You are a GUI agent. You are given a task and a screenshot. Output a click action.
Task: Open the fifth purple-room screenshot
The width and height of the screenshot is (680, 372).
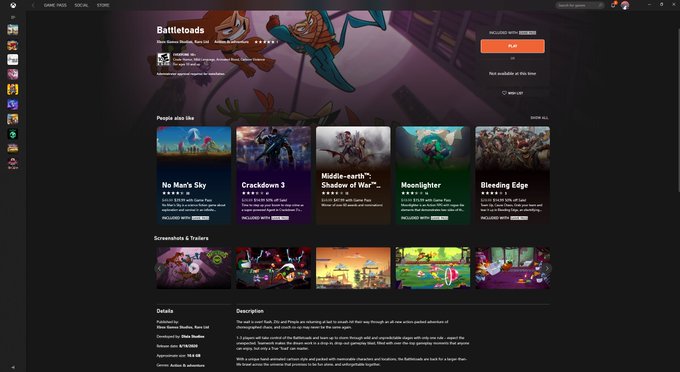[x=512, y=268]
